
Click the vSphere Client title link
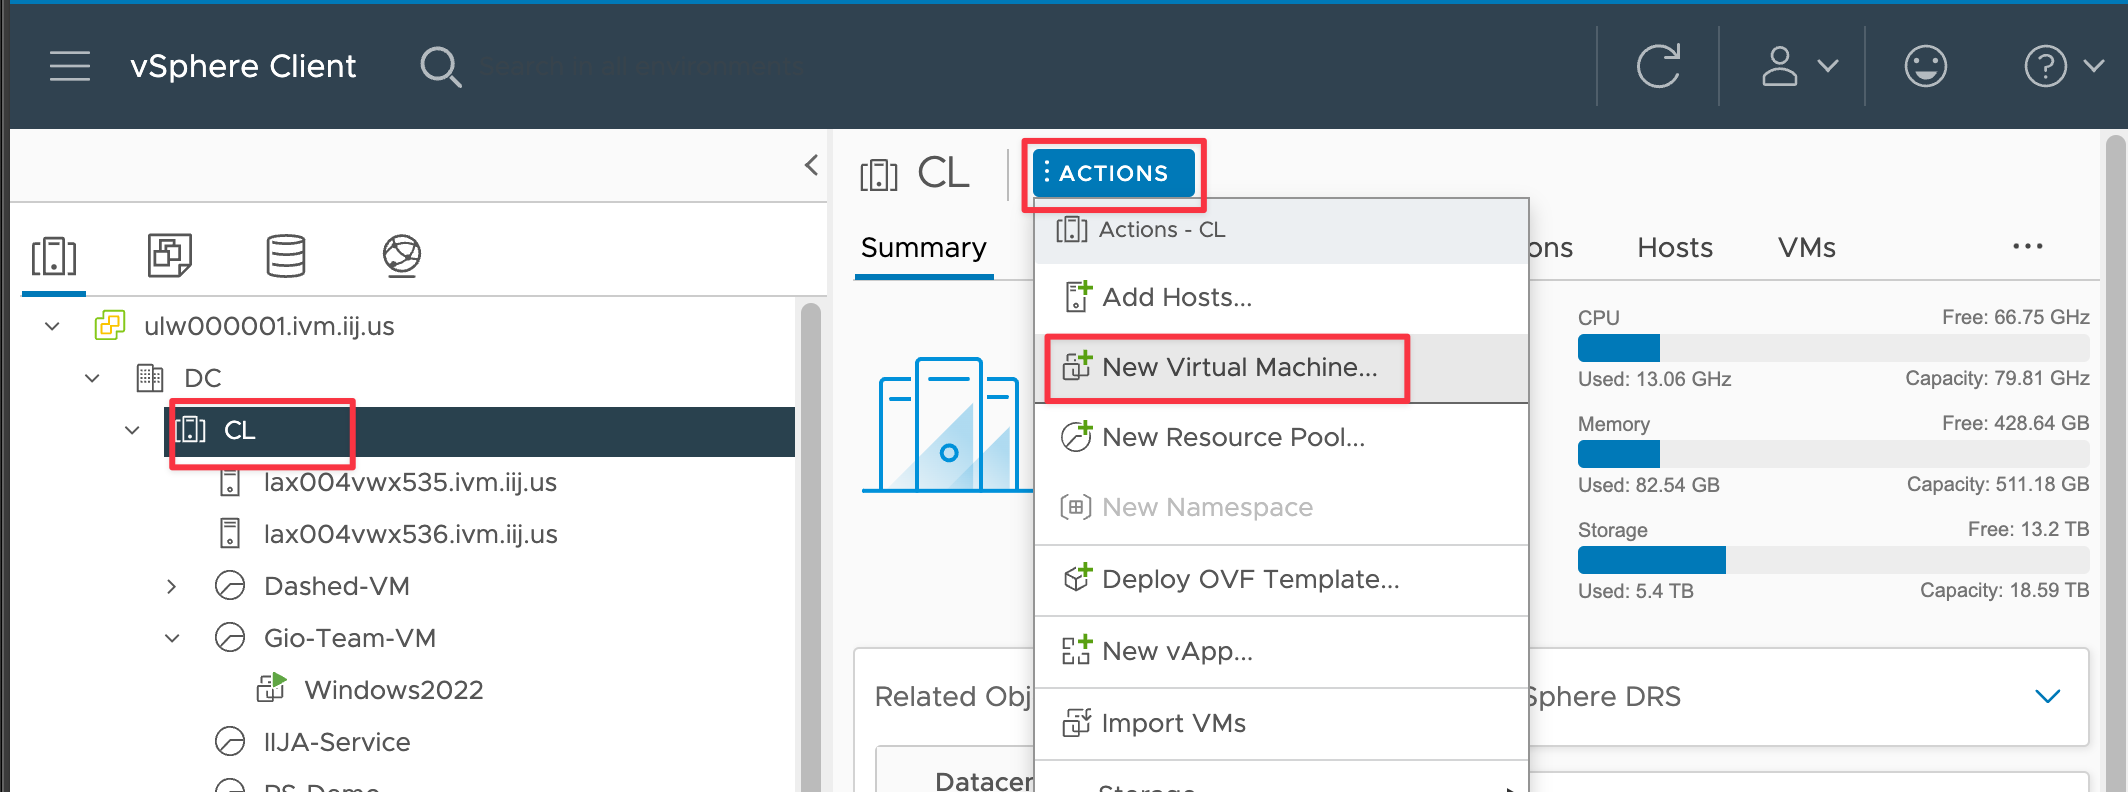pos(243,66)
